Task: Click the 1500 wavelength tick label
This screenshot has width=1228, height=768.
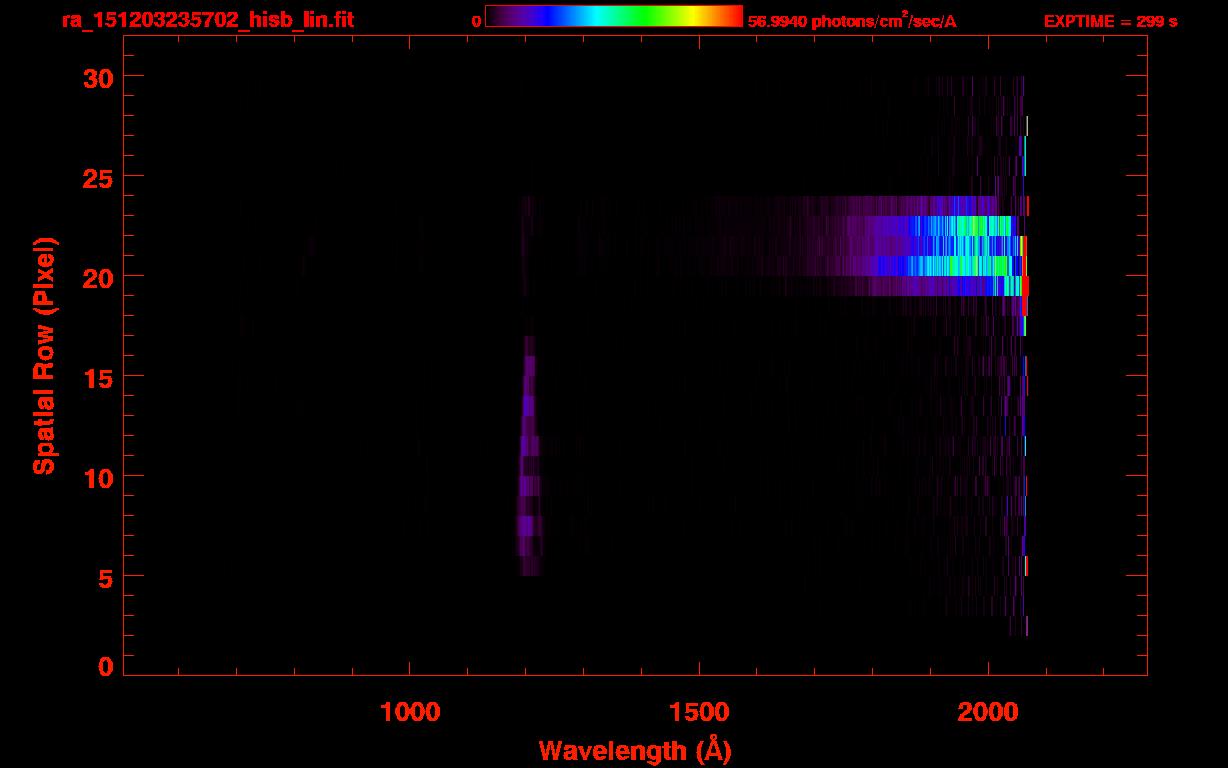Action: coord(699,712)
